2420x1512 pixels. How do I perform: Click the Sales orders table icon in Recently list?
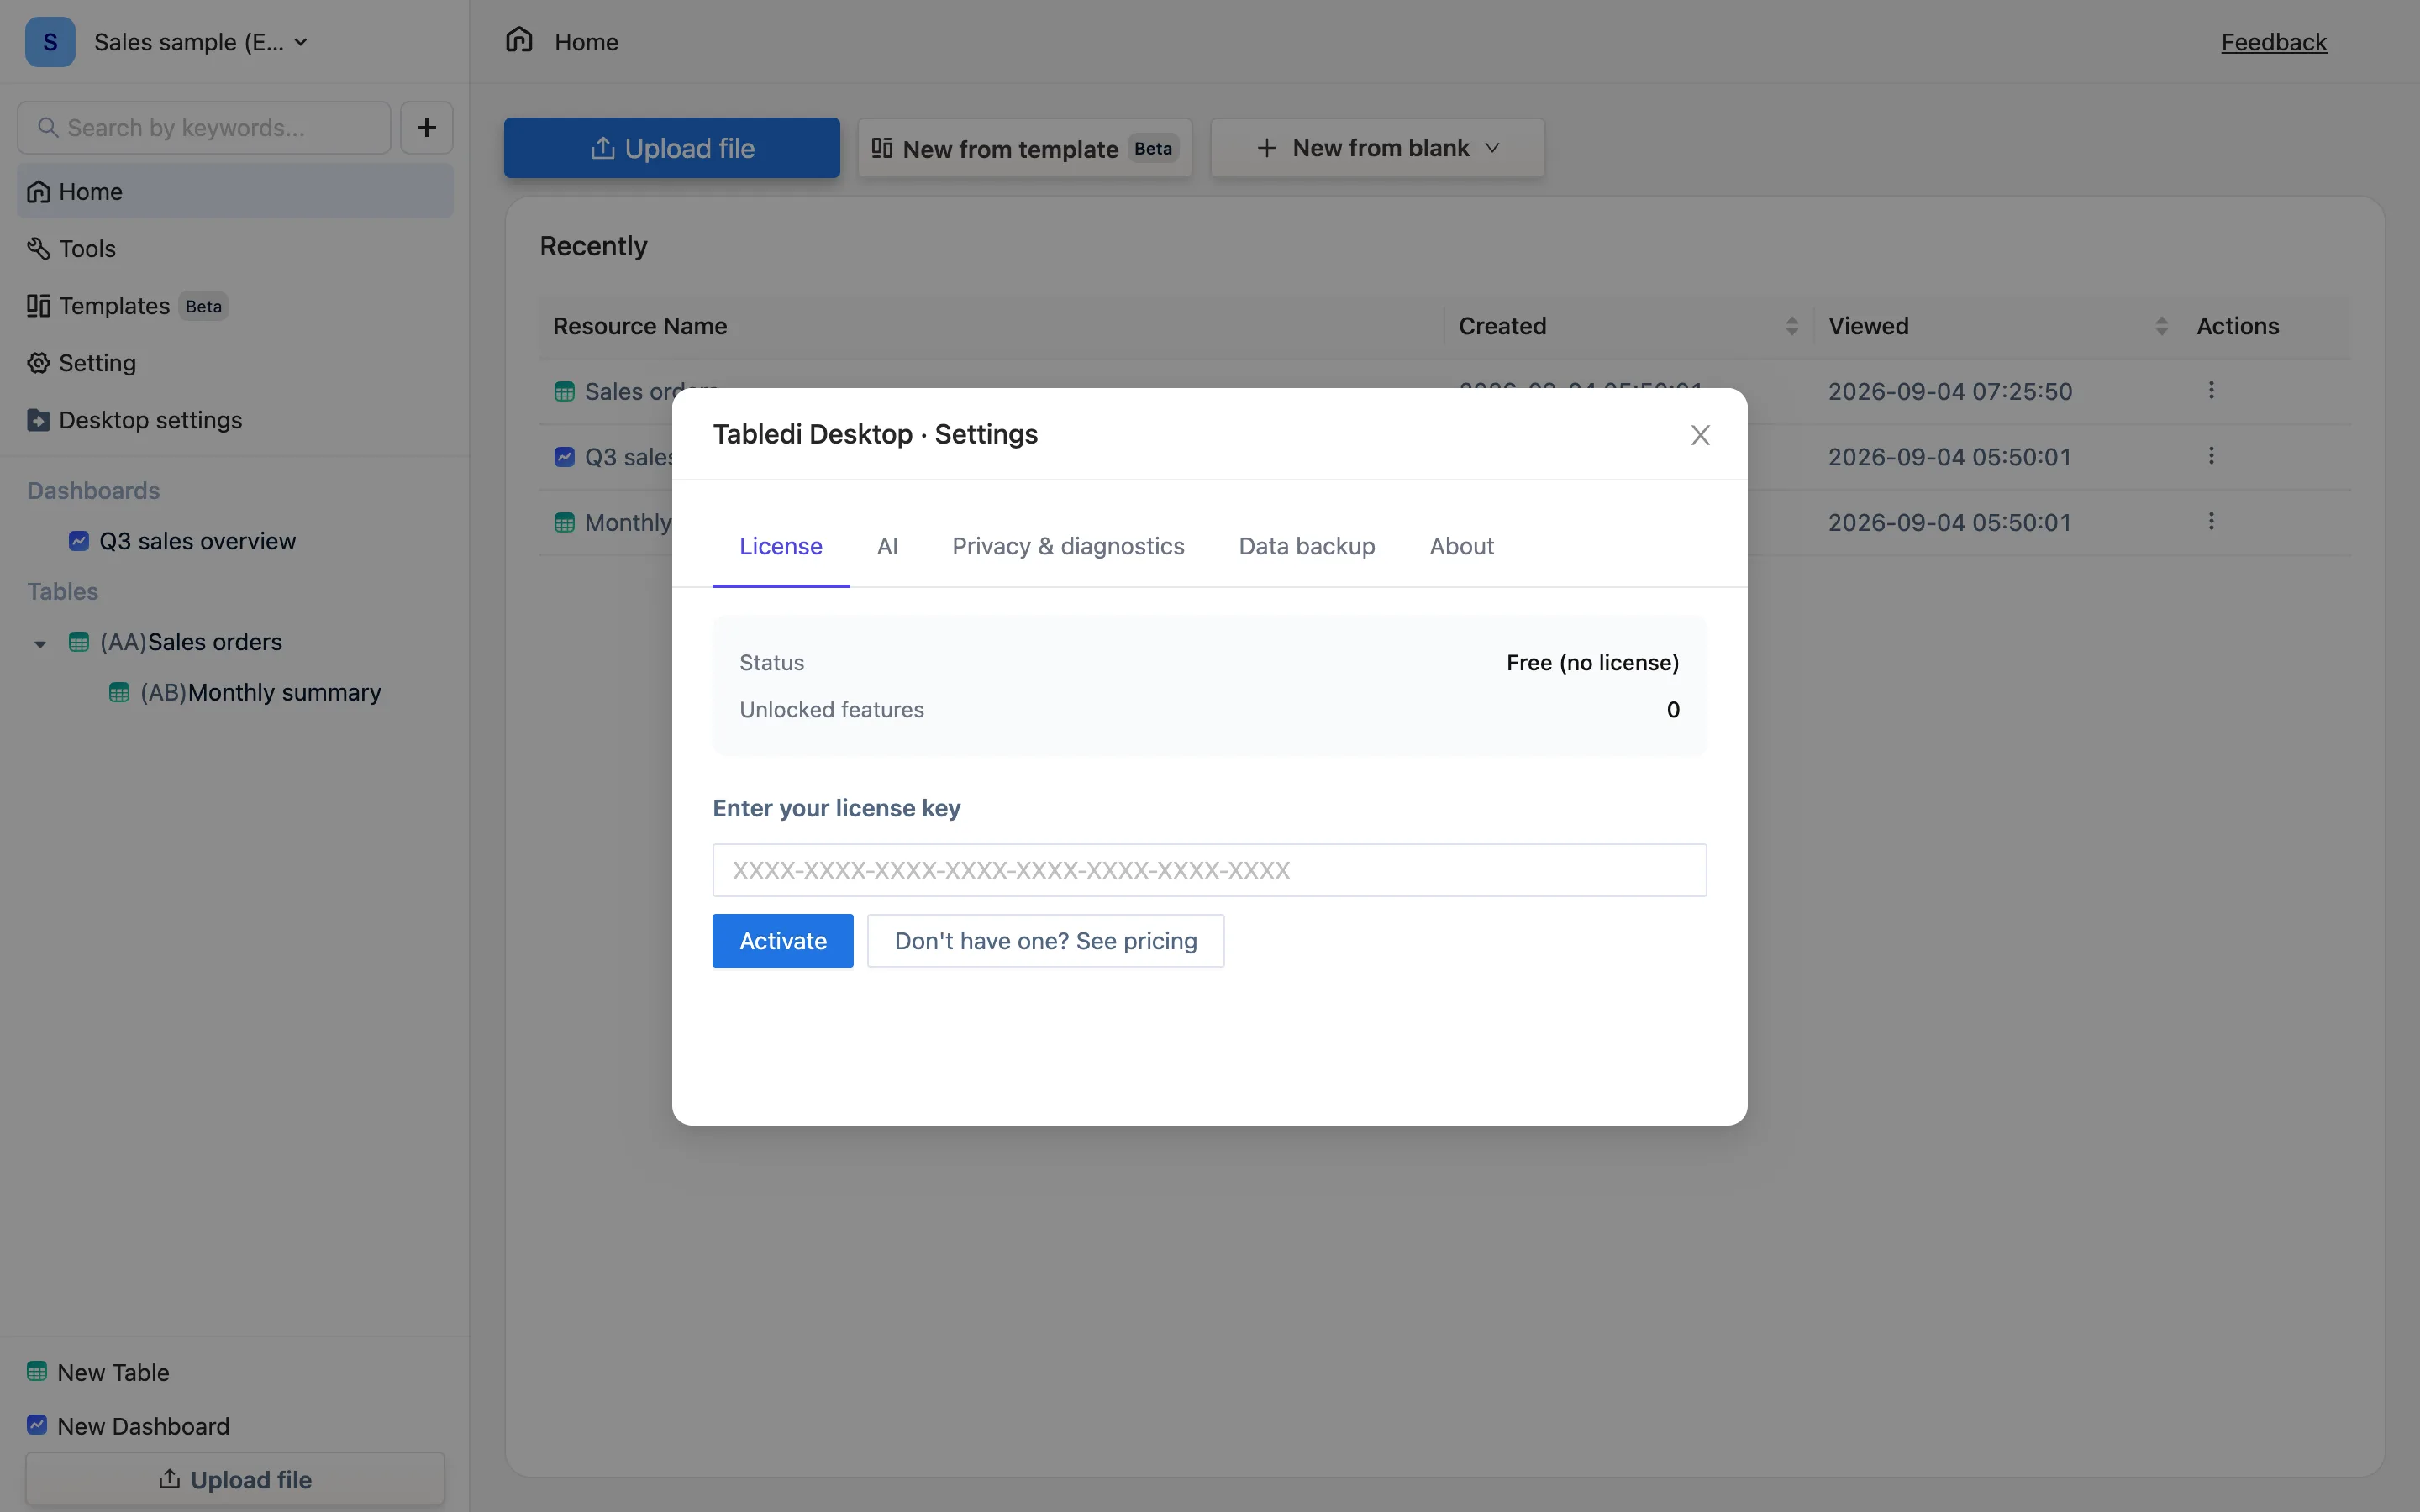(564, 392)
